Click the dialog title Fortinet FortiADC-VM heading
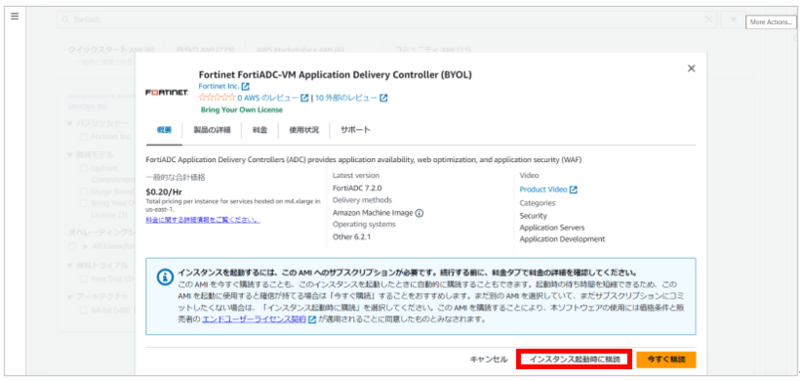 tap(335, 74)
